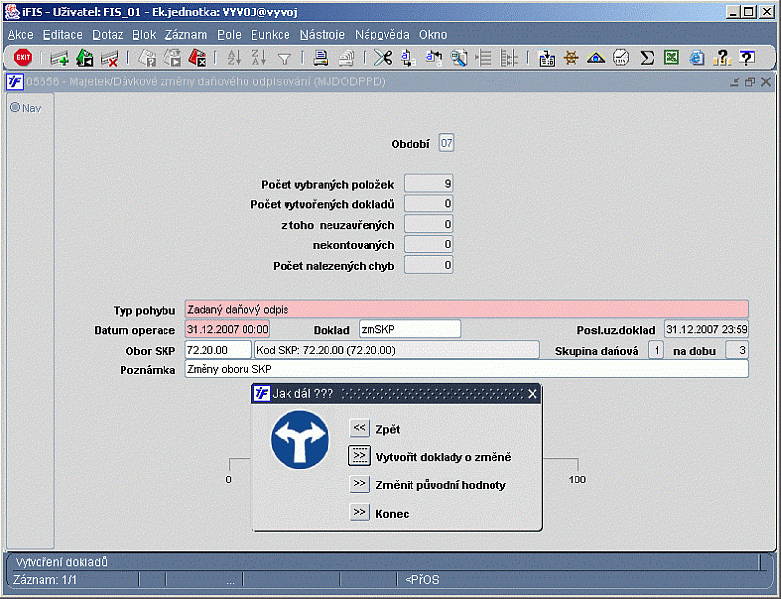Click the question mark with people help icon
The image size is (781, 599).
[722, 58]
